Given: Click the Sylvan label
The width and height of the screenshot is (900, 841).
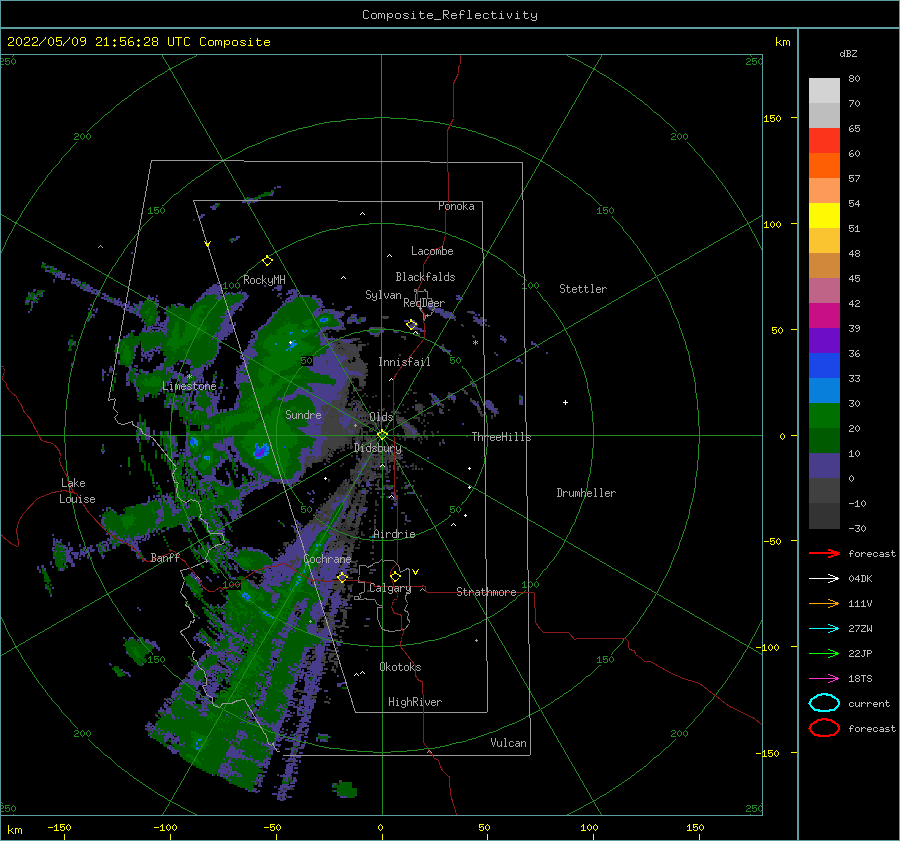Looking at the screenshot, I should [383, 295].
